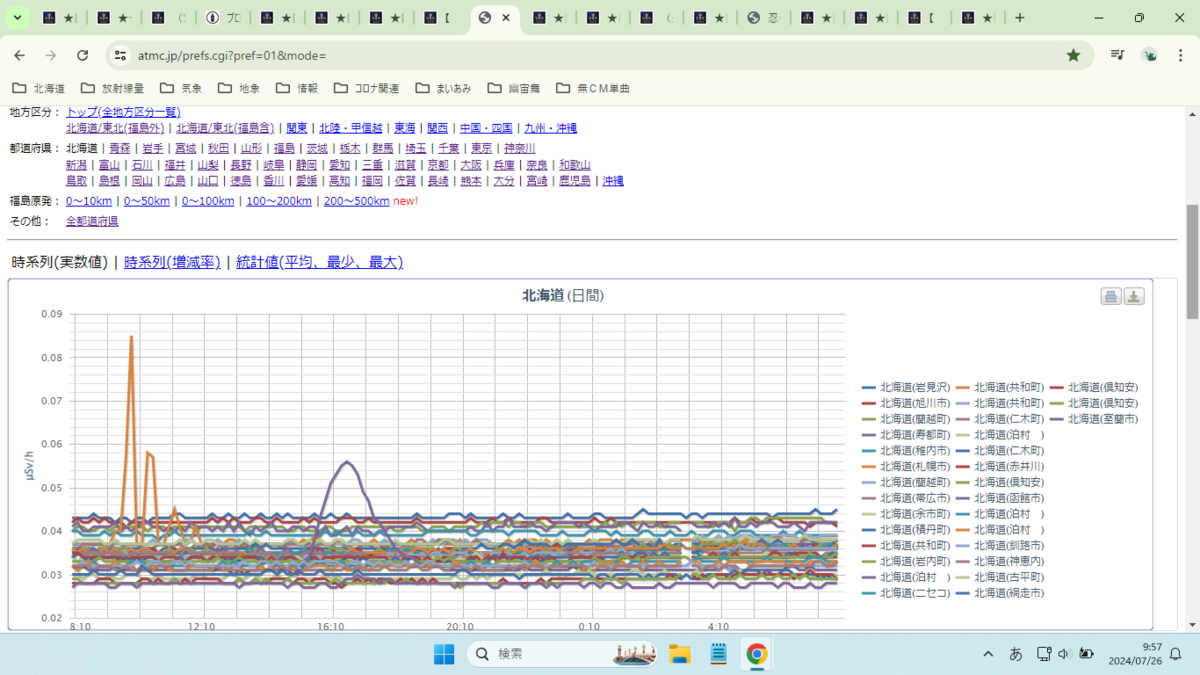This screenshot has height=675, width=1200.
Task: Reload the page with refresh icon
Action: tap(83, 55)
